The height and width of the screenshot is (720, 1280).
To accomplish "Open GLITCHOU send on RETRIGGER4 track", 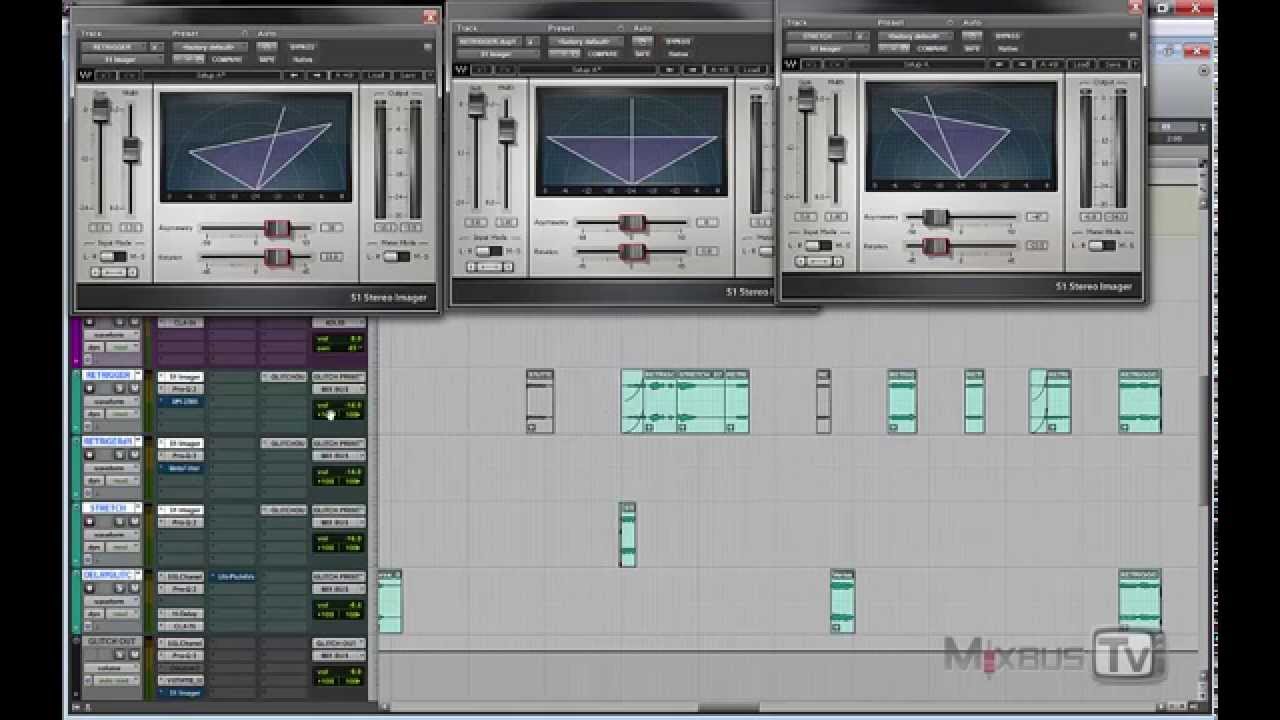I will [x=284, y=443].
